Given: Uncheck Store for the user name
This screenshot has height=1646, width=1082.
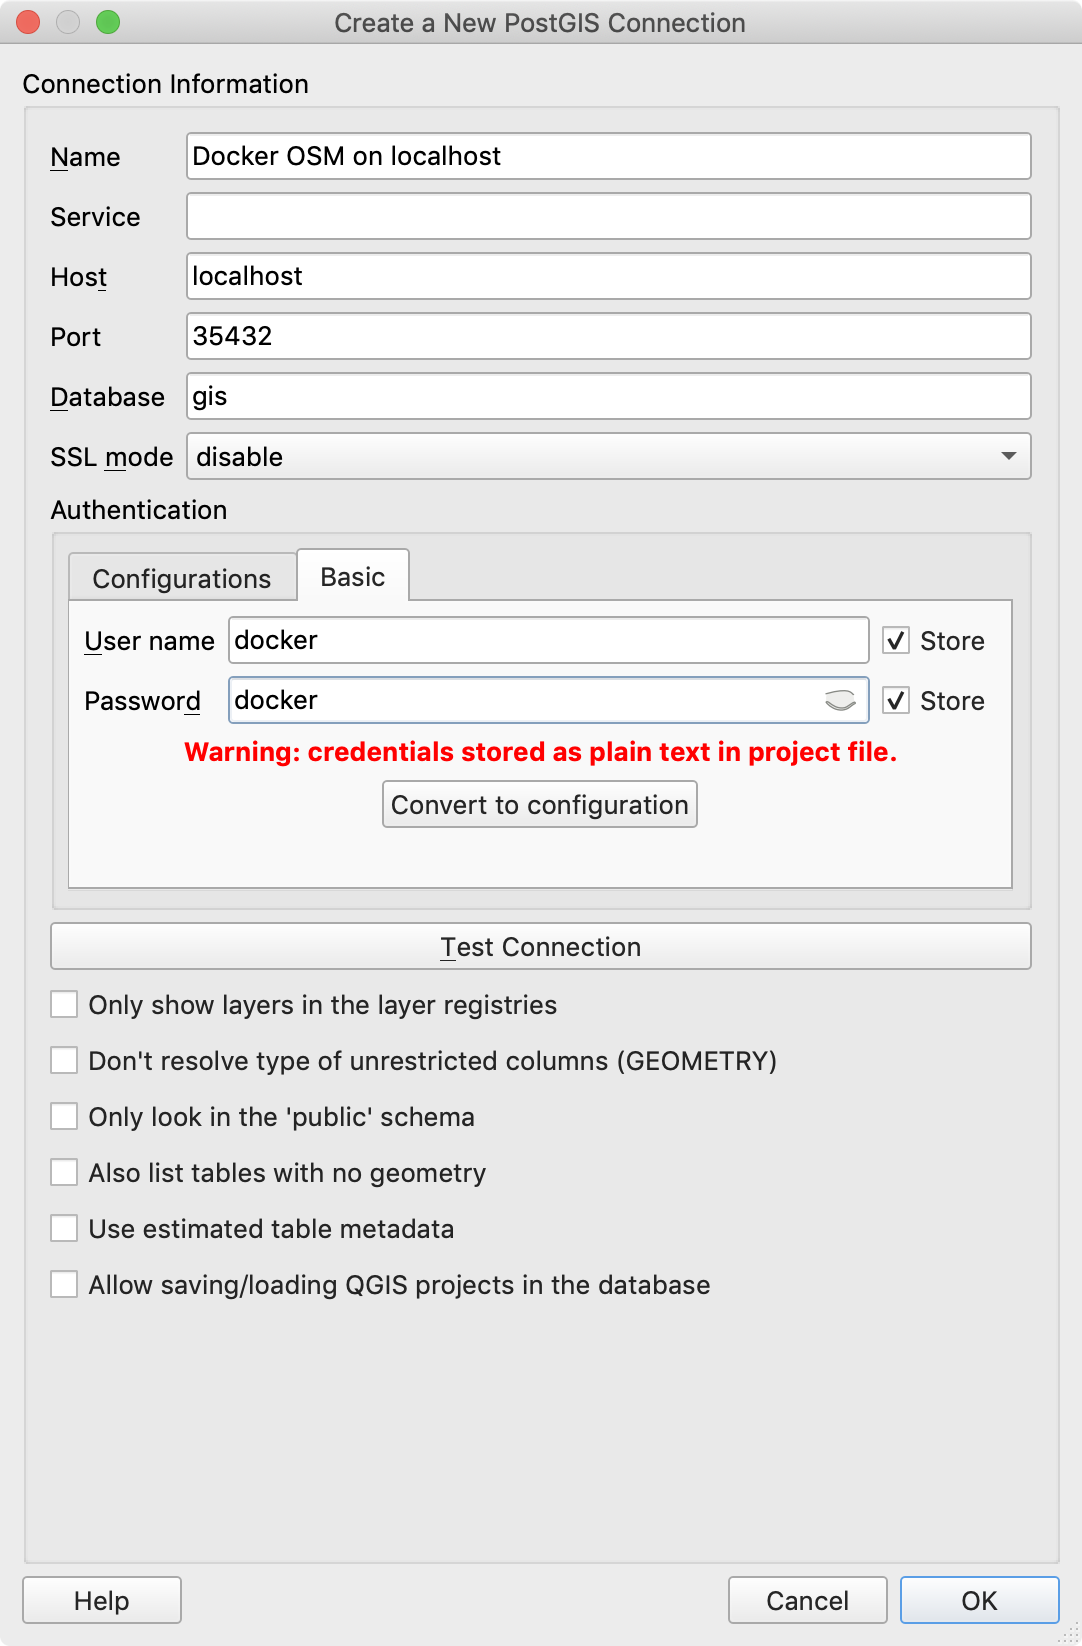Looking at the screenshot, I should coord(896,641).
